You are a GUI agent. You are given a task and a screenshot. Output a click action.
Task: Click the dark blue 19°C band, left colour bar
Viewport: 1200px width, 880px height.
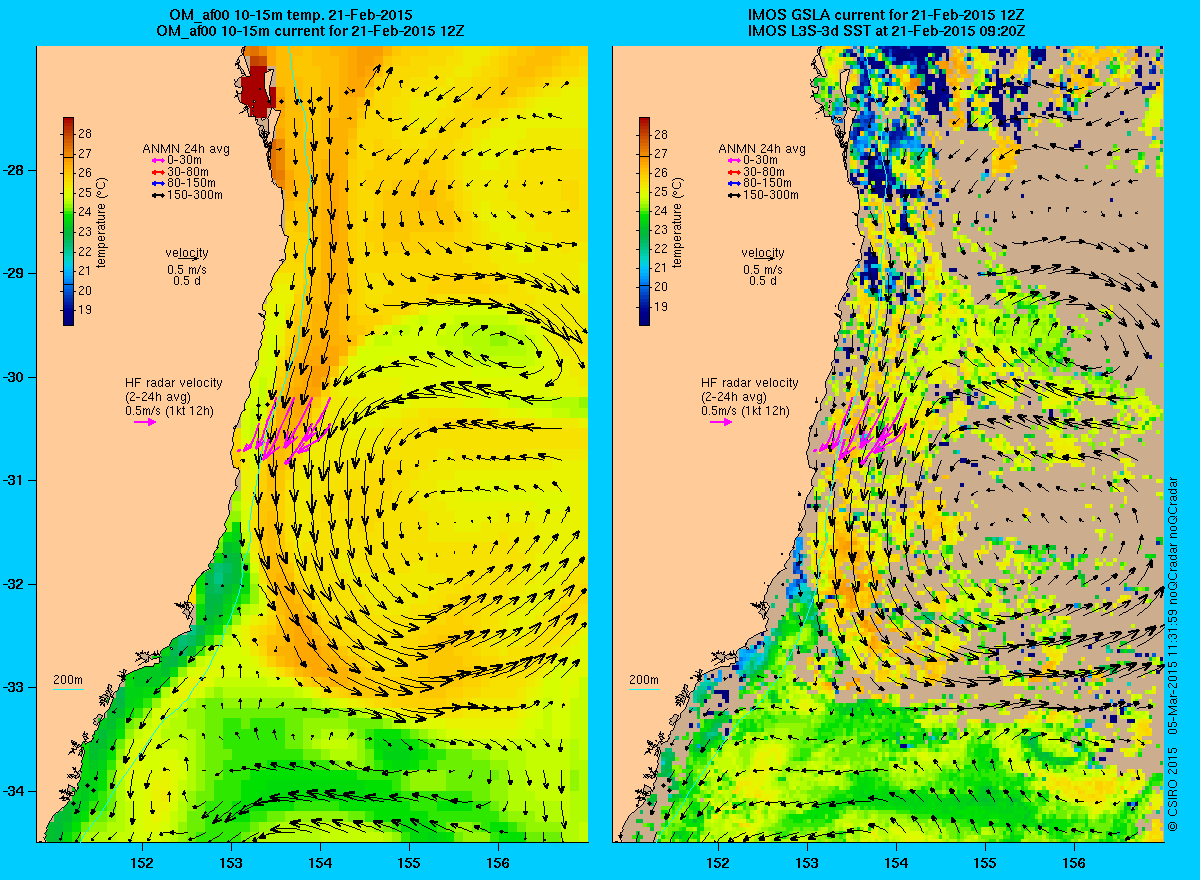pyautogui.click(x=68, y=310)
